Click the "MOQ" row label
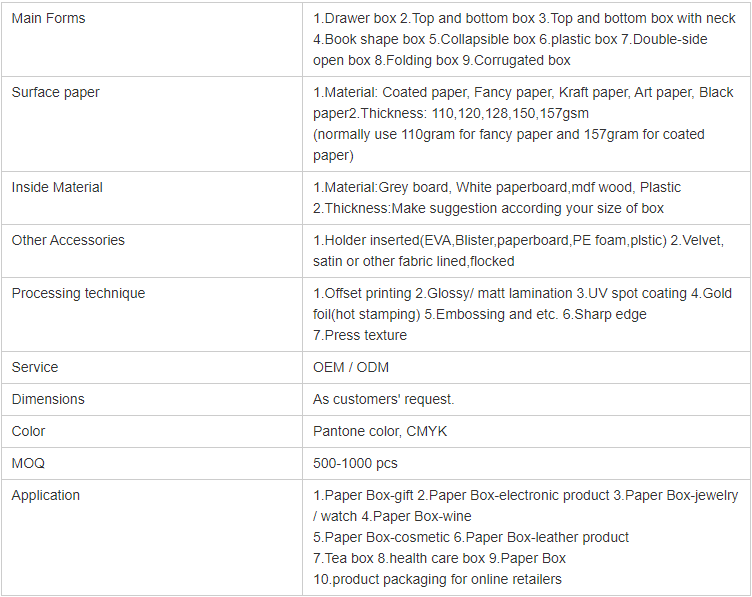Screen dimensions: 752x597 point(28,463)
